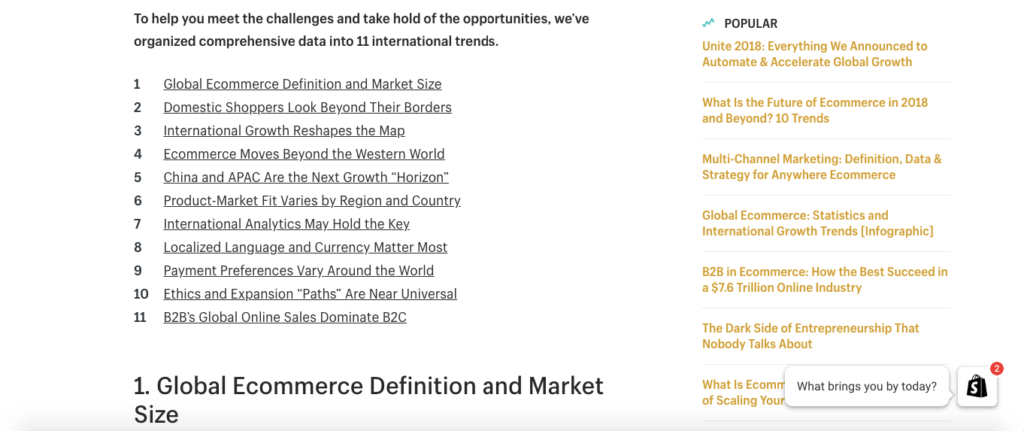Open the Shopify chat bag icon
The width and height of the screenshot is (1024, 431).
pyautogui.click(x=977, y=387)
